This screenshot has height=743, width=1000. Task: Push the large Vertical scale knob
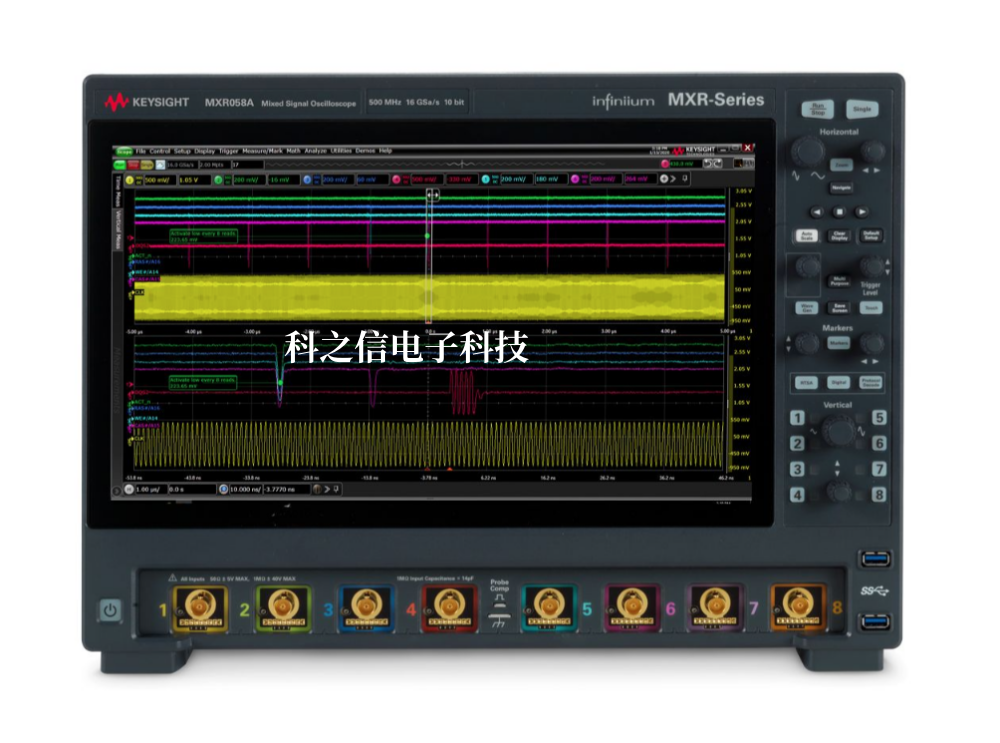[838, 430]
